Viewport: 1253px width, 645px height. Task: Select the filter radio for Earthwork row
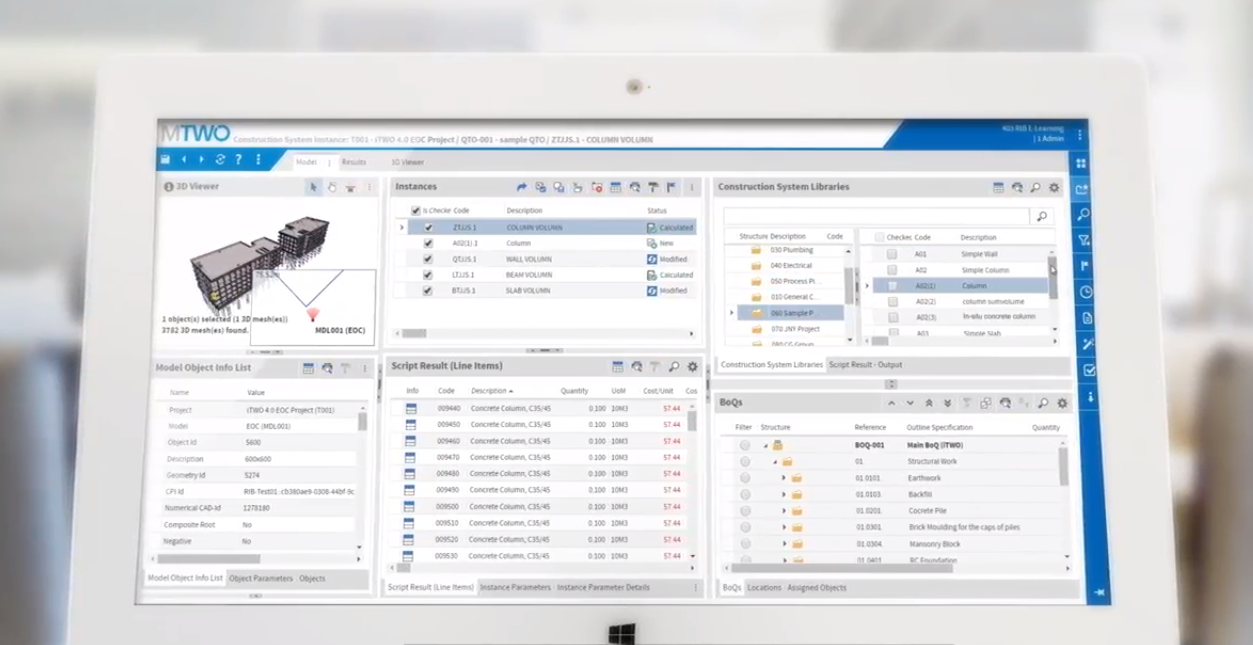click(x=745, y=478)
